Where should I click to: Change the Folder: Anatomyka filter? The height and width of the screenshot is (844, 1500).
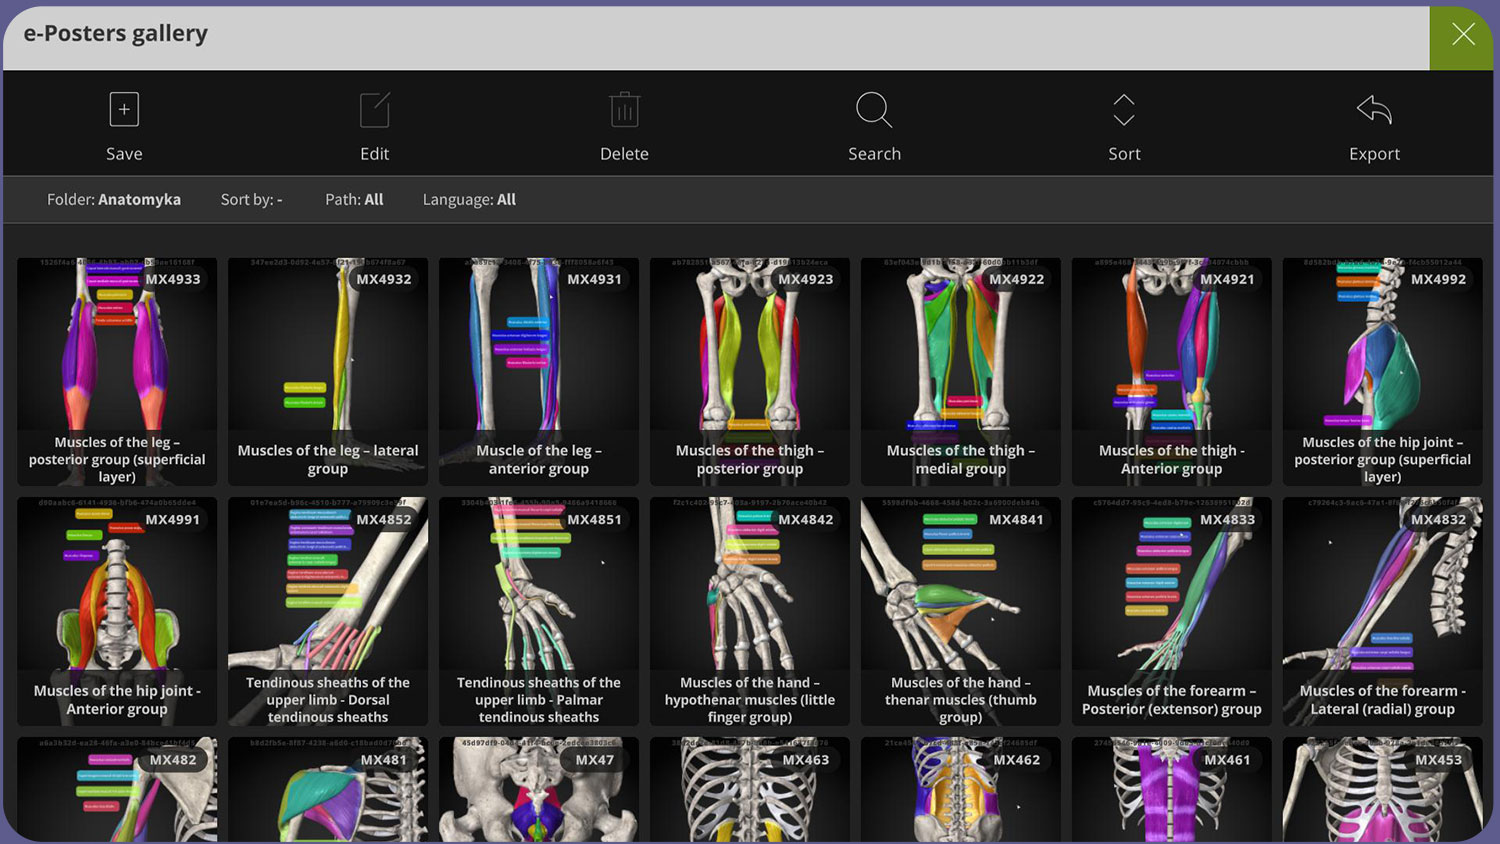[114, 199]
